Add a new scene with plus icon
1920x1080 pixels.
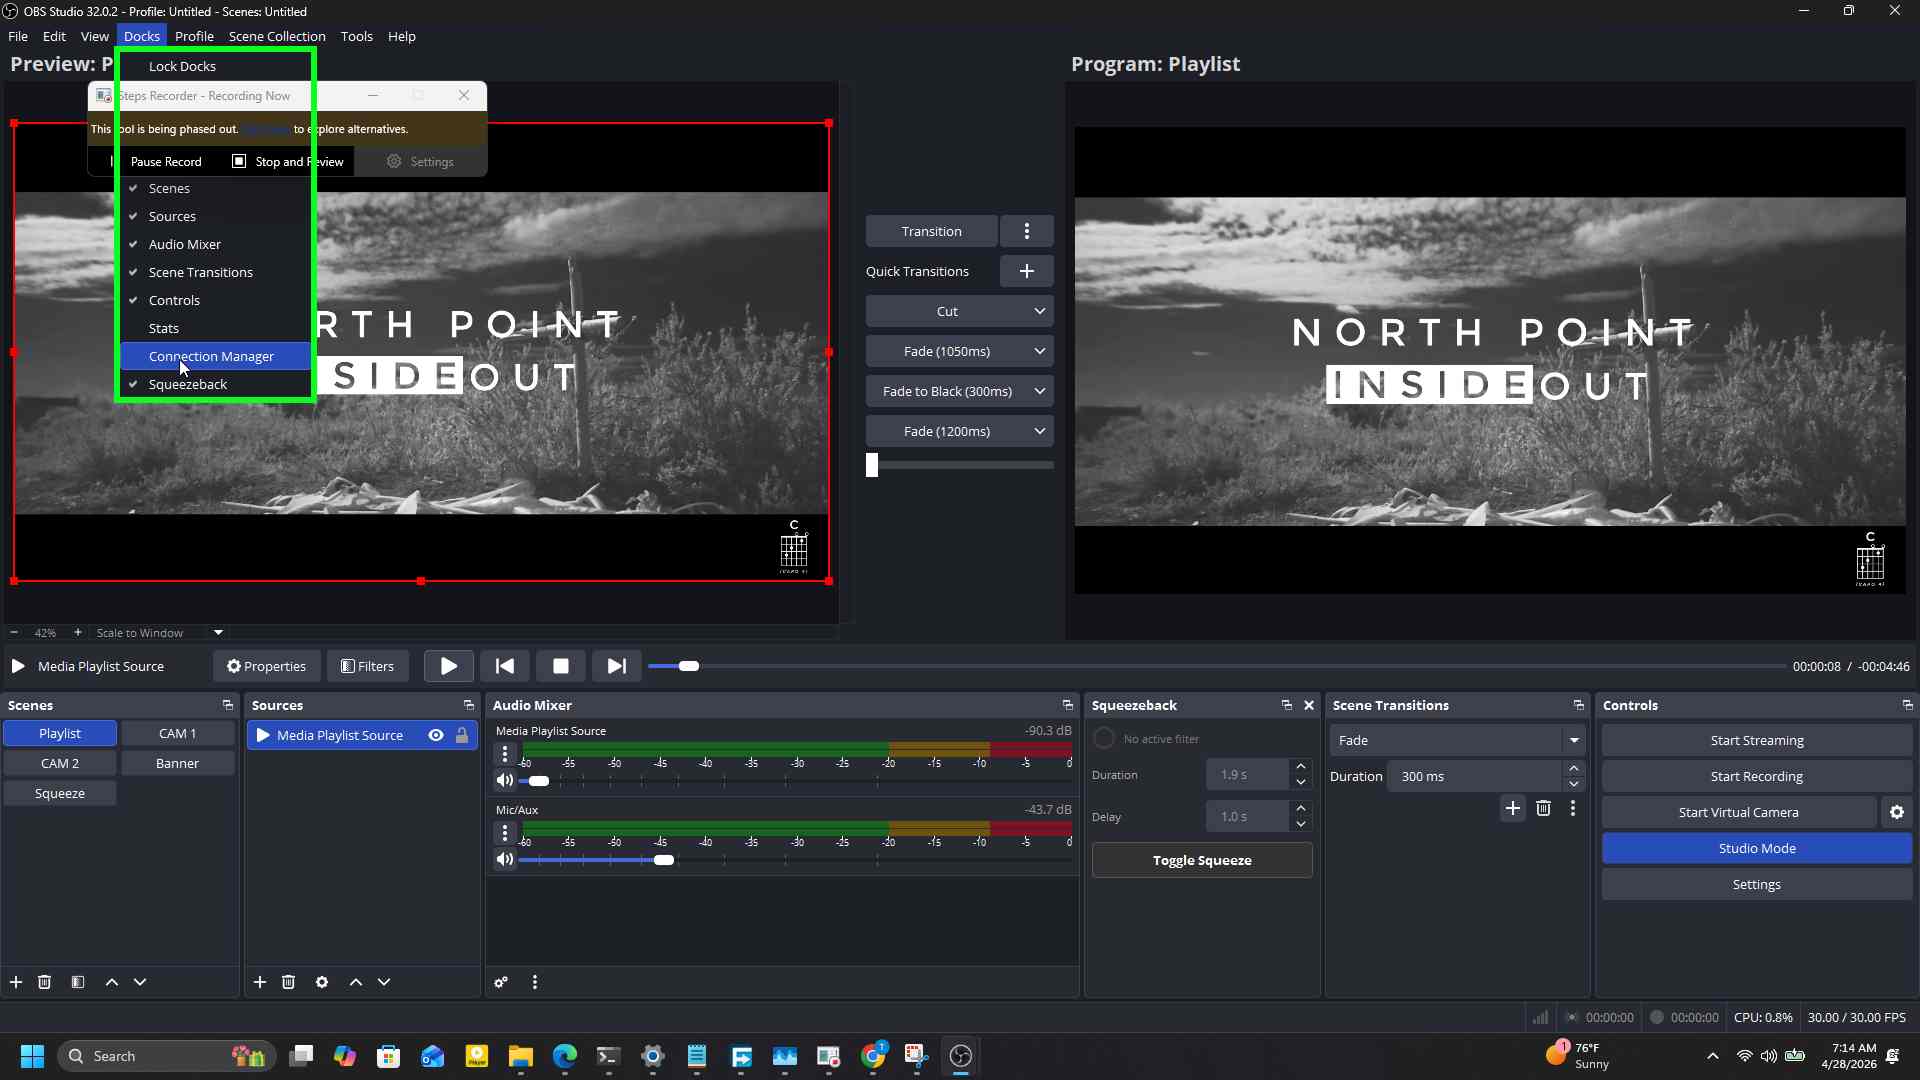pos(16,982)
